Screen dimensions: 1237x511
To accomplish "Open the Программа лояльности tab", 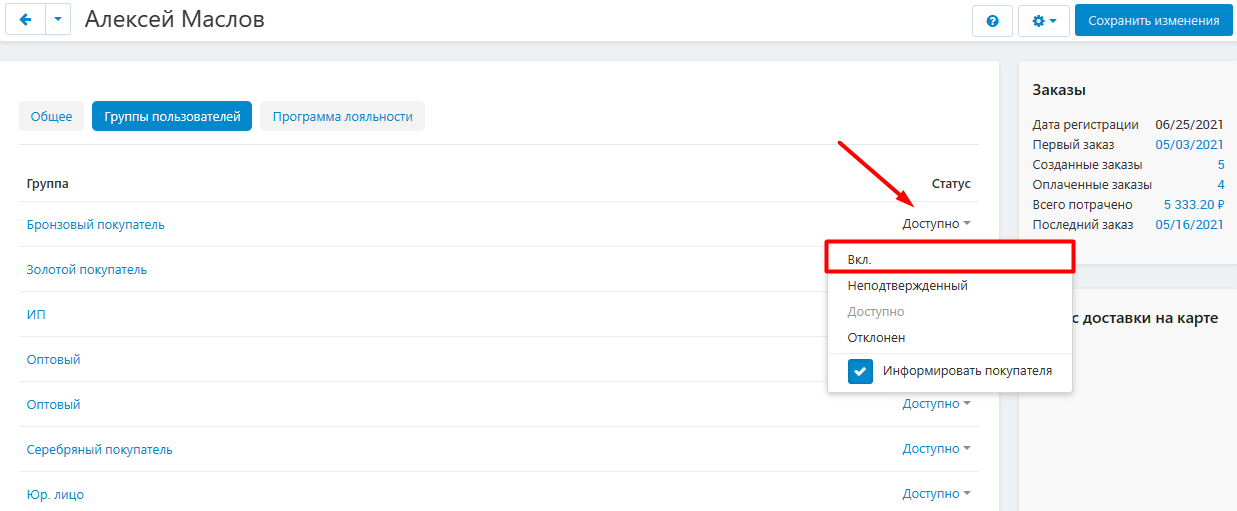I will point(342,116).
